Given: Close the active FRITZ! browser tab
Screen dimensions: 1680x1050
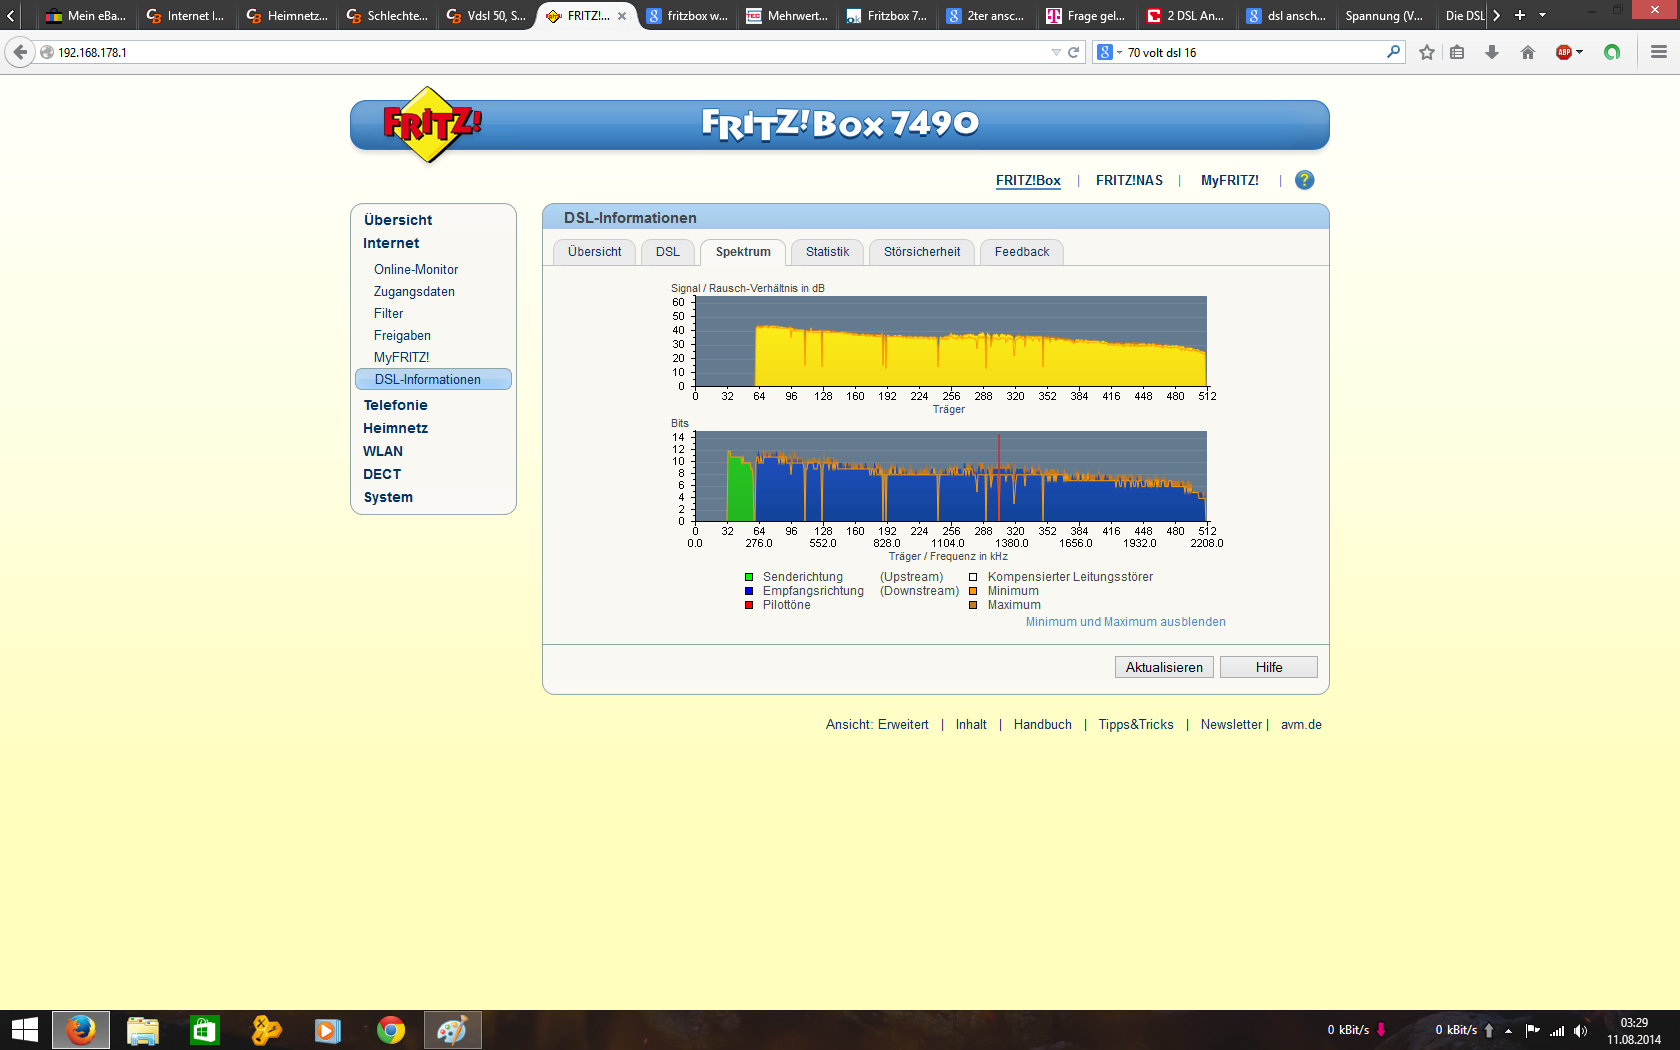Looking at the screenshot, I should [x=622, y=16].
